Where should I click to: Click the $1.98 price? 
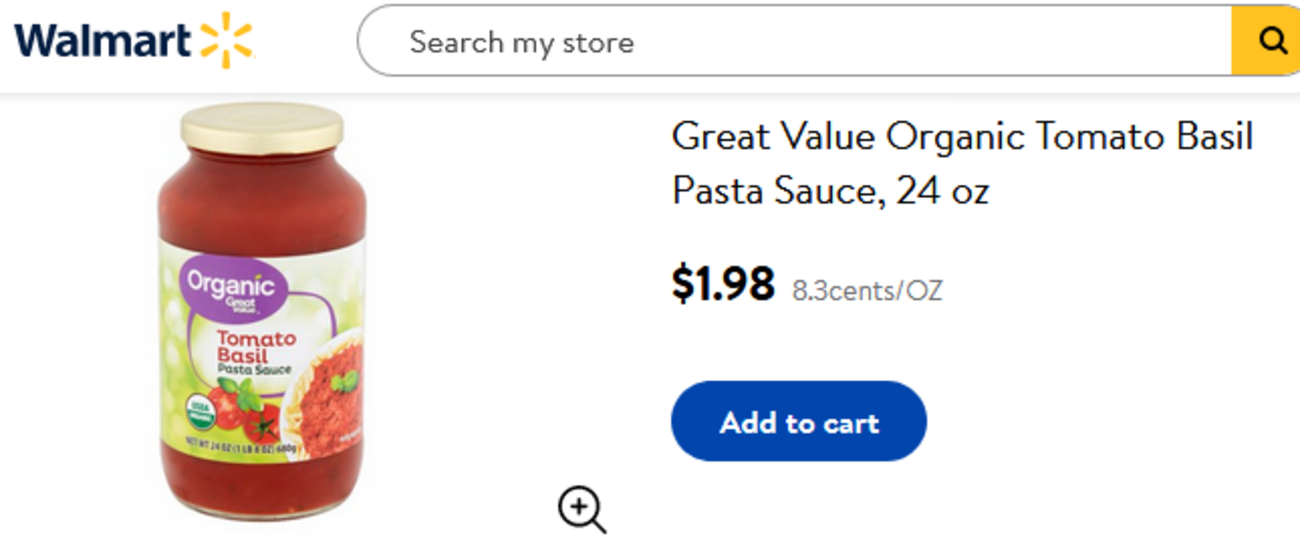722,286
